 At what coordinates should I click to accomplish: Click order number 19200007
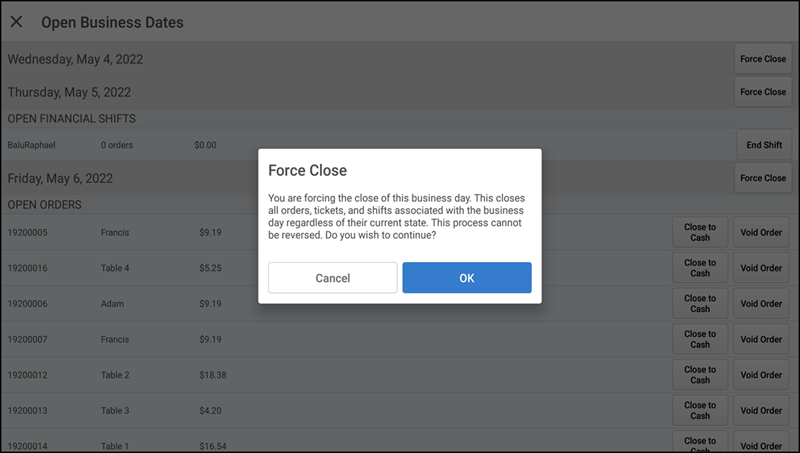28,340
